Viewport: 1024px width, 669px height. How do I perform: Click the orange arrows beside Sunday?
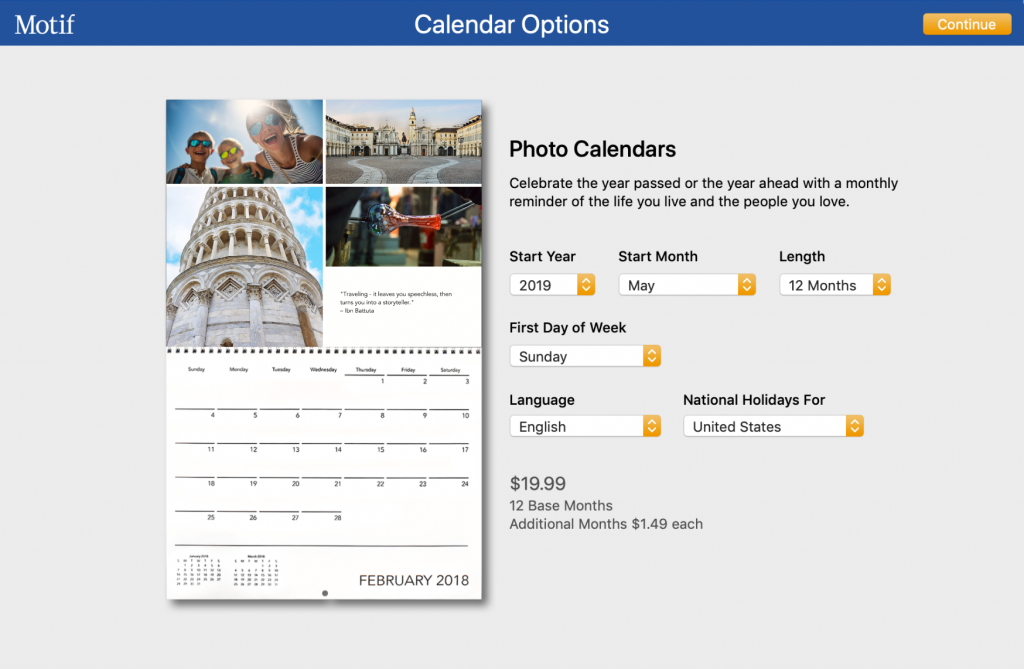pos(652,356)
